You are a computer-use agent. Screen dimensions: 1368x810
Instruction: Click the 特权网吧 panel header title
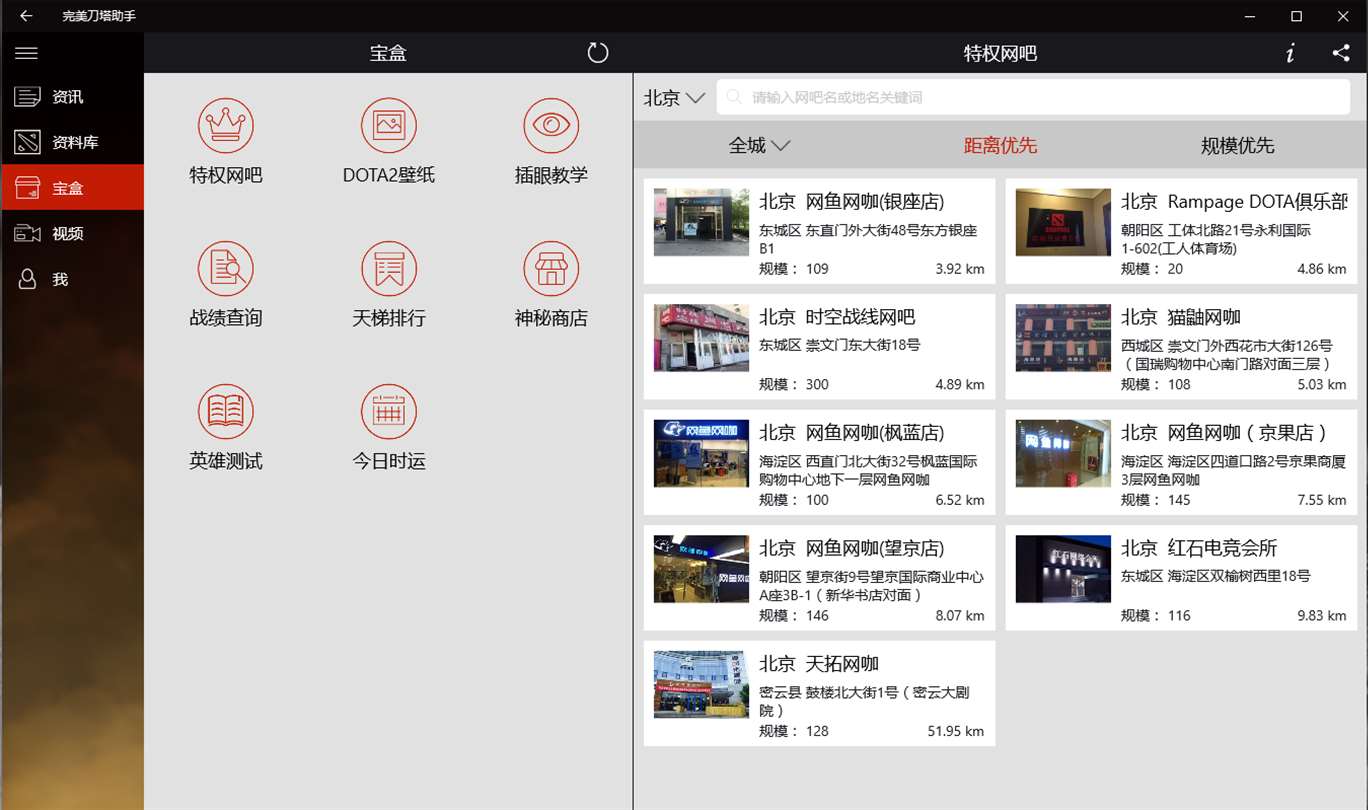tap(1000, 53)
